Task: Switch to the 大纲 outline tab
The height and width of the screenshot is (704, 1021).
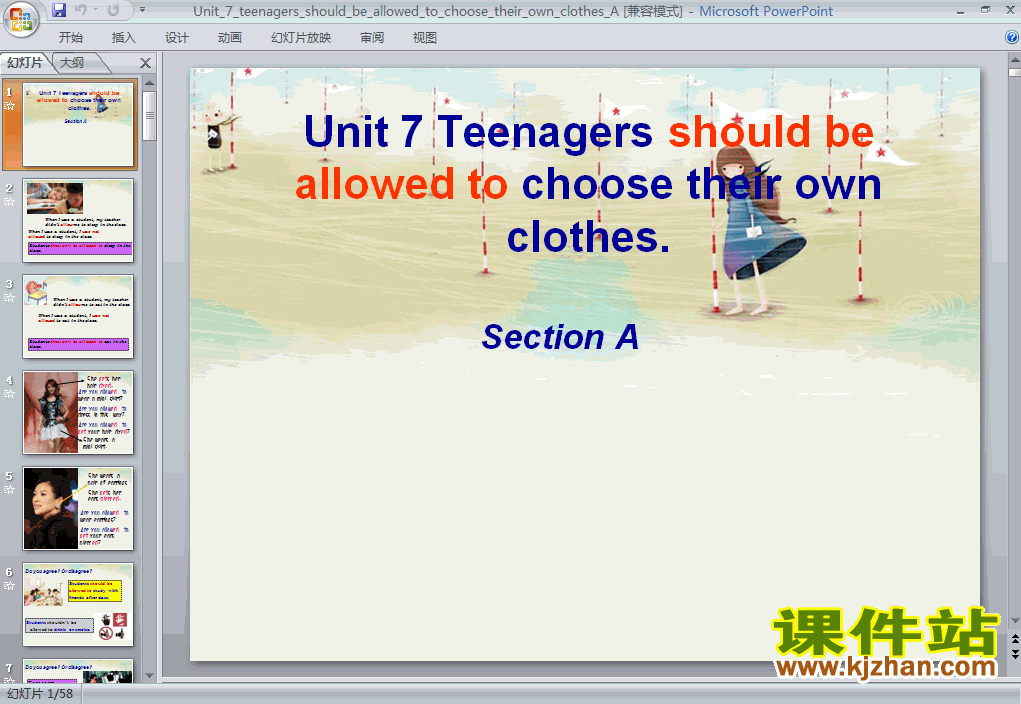Action: tap(72, 63)
